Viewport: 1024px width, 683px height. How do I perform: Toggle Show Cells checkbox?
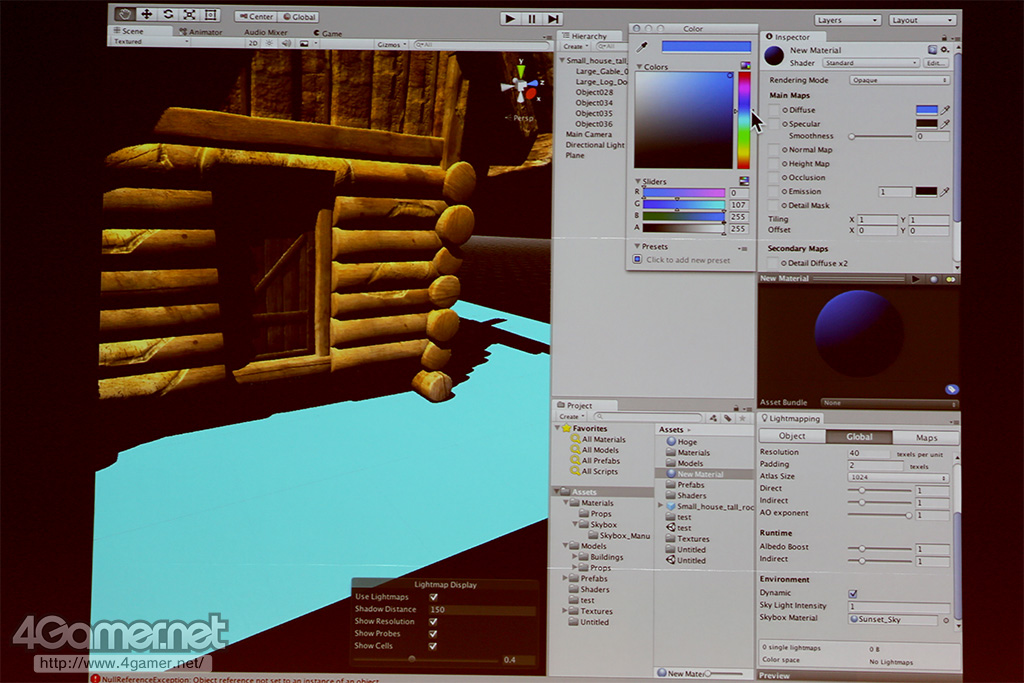(434, 646)
